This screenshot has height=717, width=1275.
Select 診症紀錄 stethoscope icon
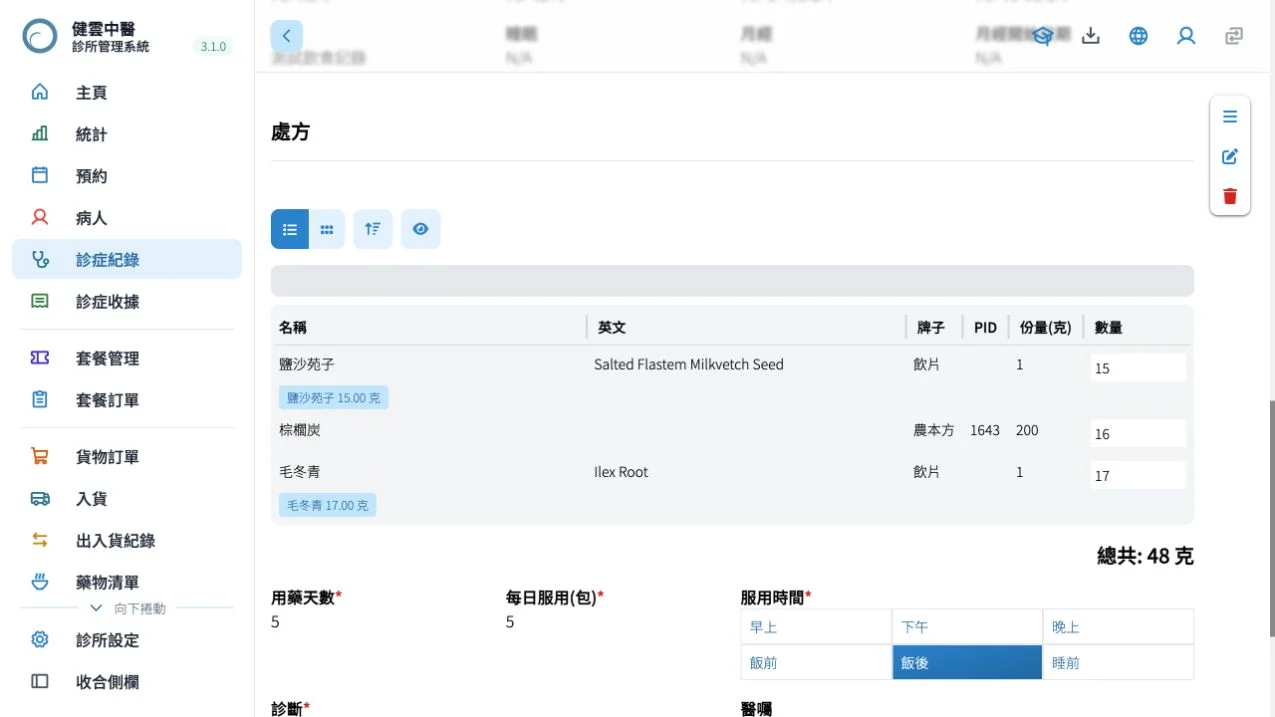tap(40, 259)
